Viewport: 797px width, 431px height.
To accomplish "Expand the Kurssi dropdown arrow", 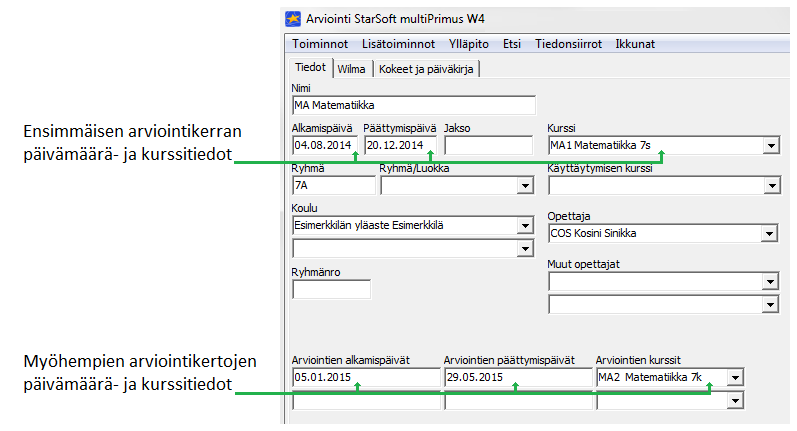I will point(771,146).
